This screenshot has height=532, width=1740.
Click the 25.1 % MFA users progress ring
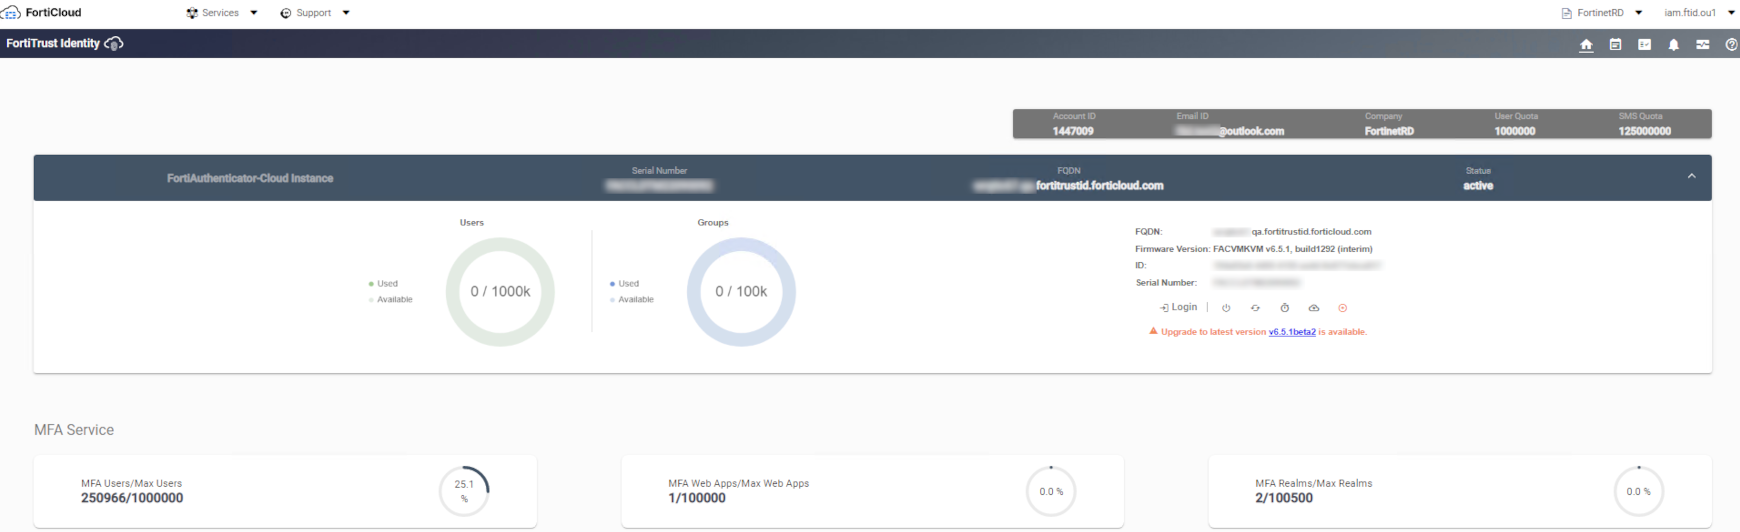pos(464,491)
